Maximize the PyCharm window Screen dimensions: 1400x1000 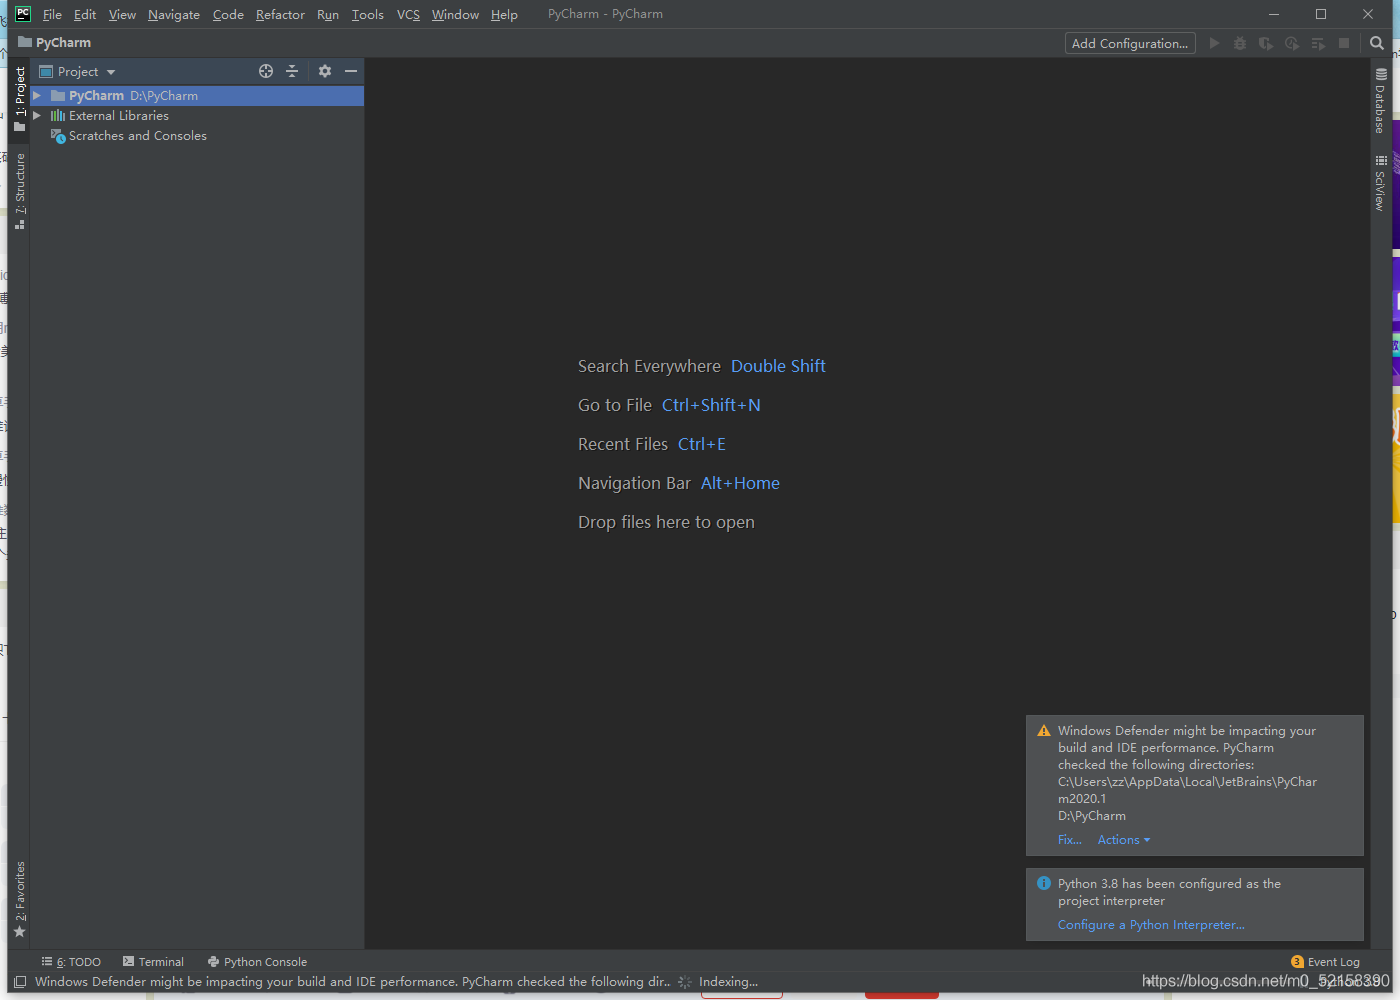coord(1321,14)
